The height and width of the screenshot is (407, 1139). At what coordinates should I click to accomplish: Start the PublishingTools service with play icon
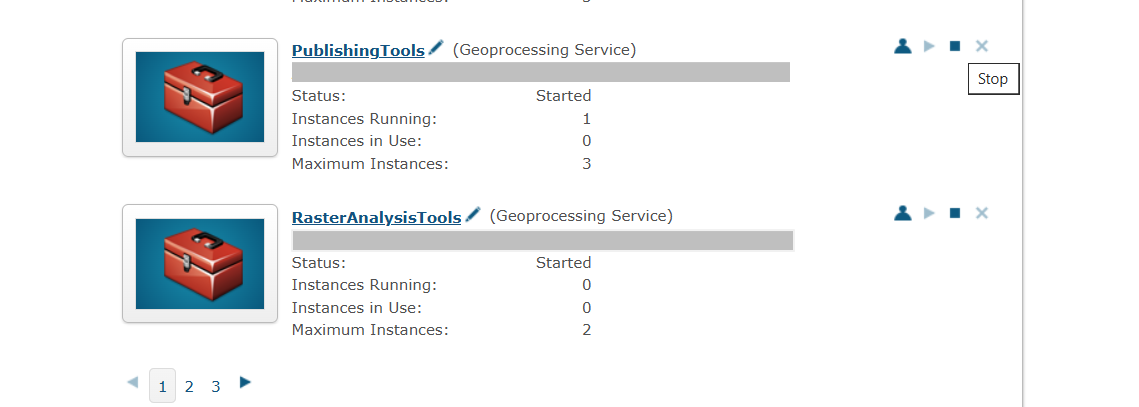click(929, 47)
